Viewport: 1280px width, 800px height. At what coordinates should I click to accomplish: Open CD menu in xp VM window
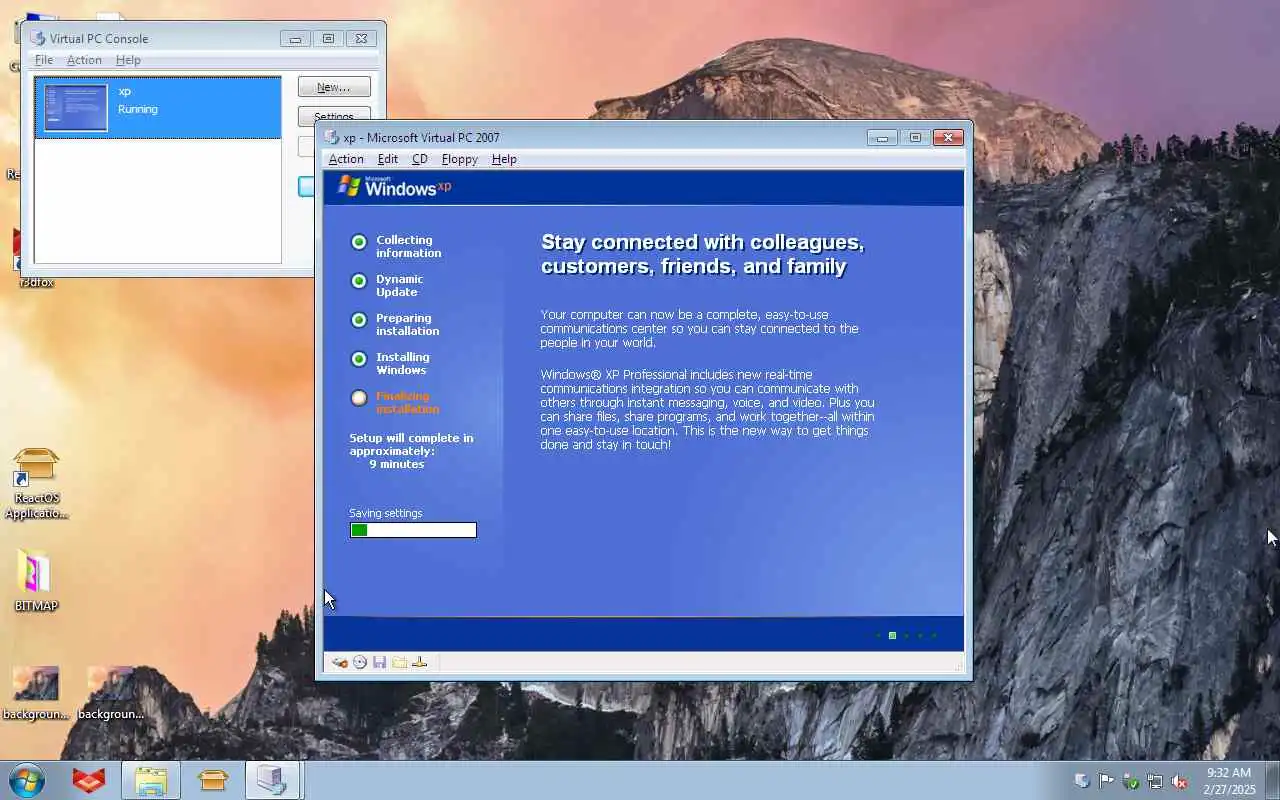point(420,159)
